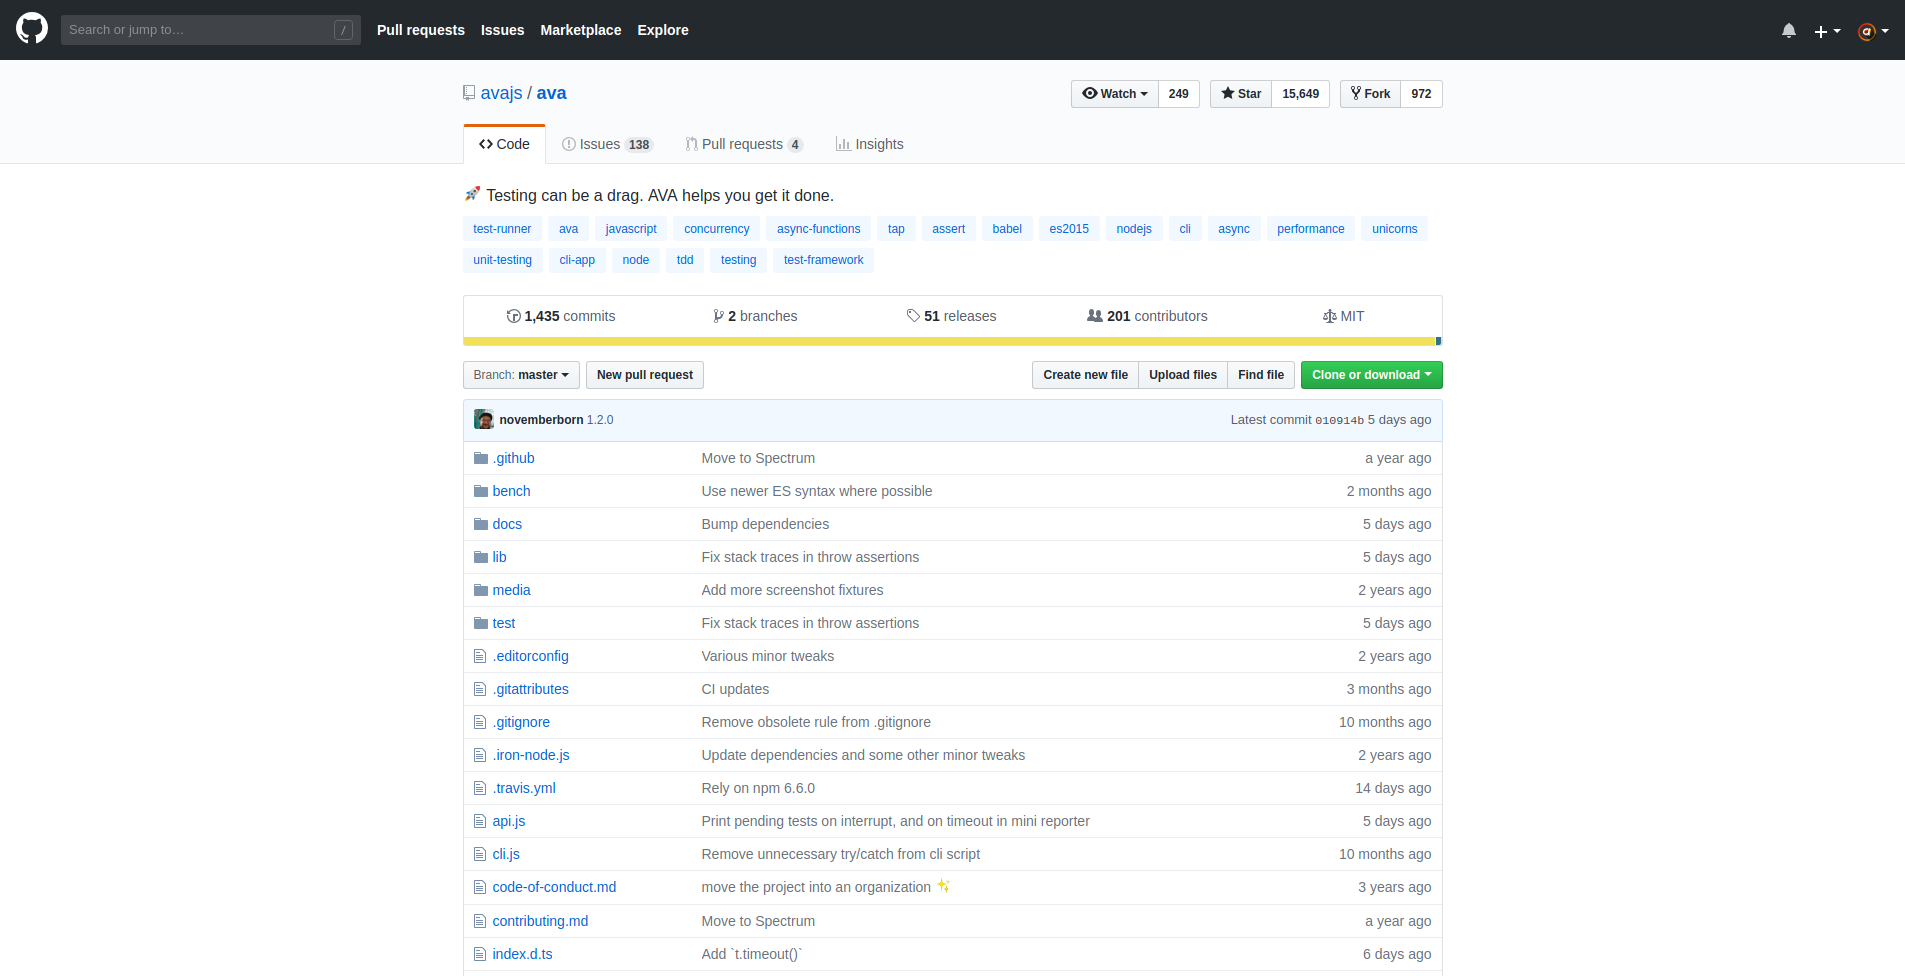
Task: Open the Clone or download dropdown
Action: 1371,375
